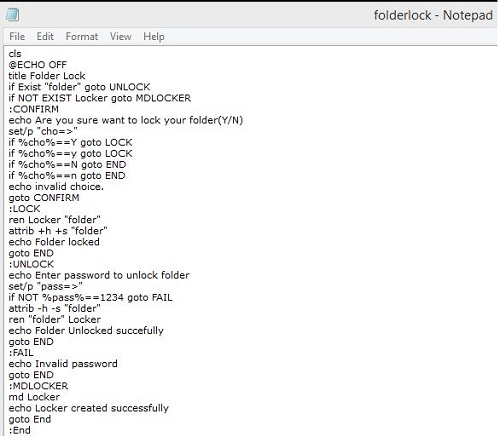The height and width of the screenshot is (437, 500).
Task: Click line 'echo Enter password to unlock folder'
Action: [x=99, y=275]
